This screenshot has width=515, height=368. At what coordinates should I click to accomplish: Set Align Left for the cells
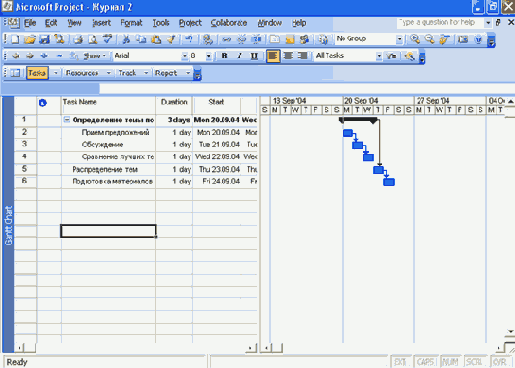273,56
